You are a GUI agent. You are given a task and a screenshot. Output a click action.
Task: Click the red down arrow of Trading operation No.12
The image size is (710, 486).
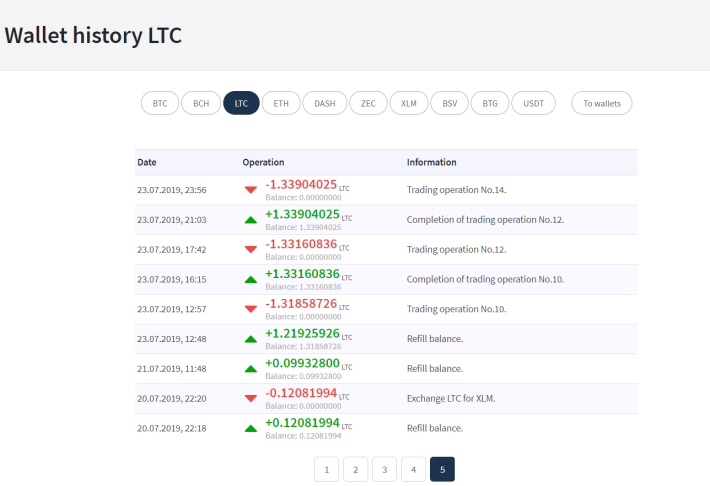click(x=250, y=250)
